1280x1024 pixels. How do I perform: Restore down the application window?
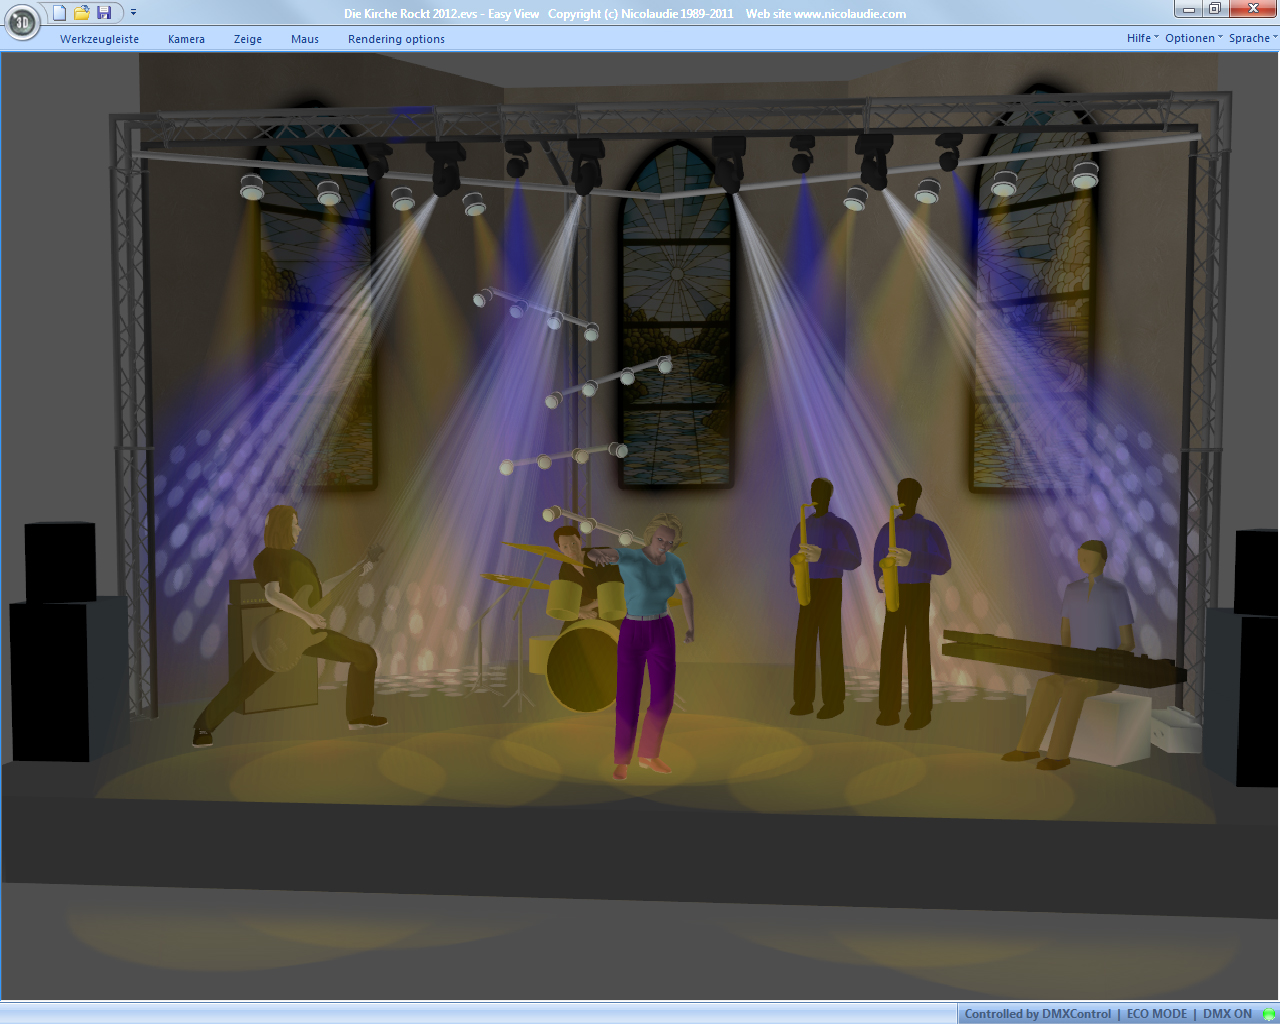[x=1214, y=9]
